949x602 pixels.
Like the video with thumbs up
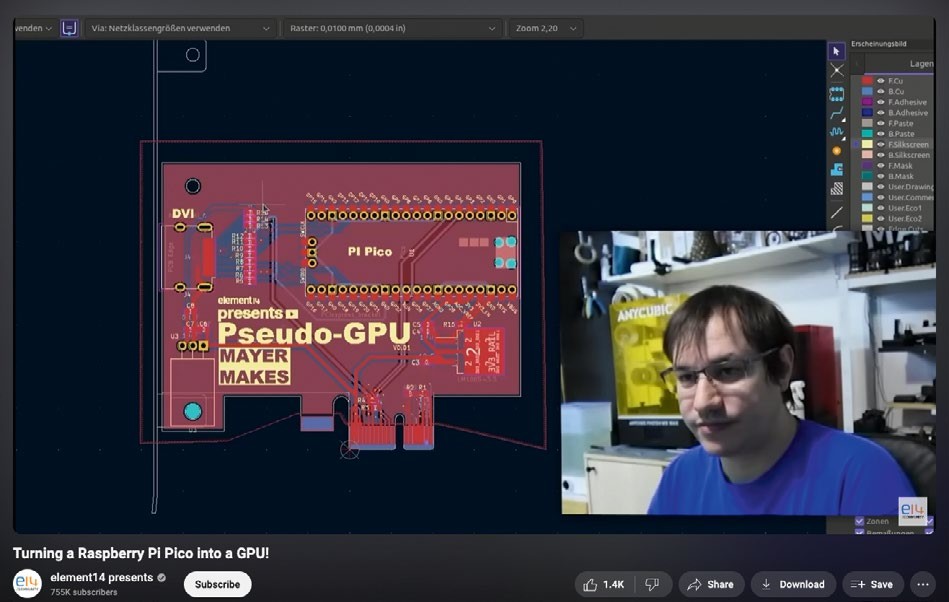604,584
